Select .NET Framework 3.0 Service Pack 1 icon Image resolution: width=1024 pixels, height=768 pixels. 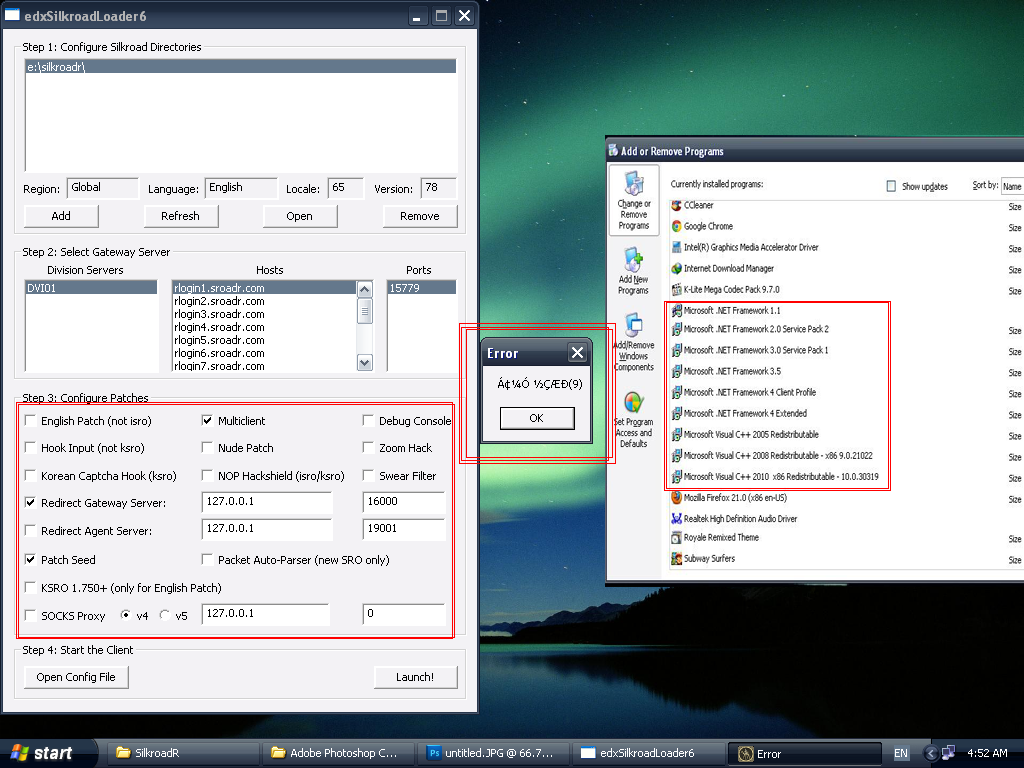pyautogui.click(x=677, y=350)
